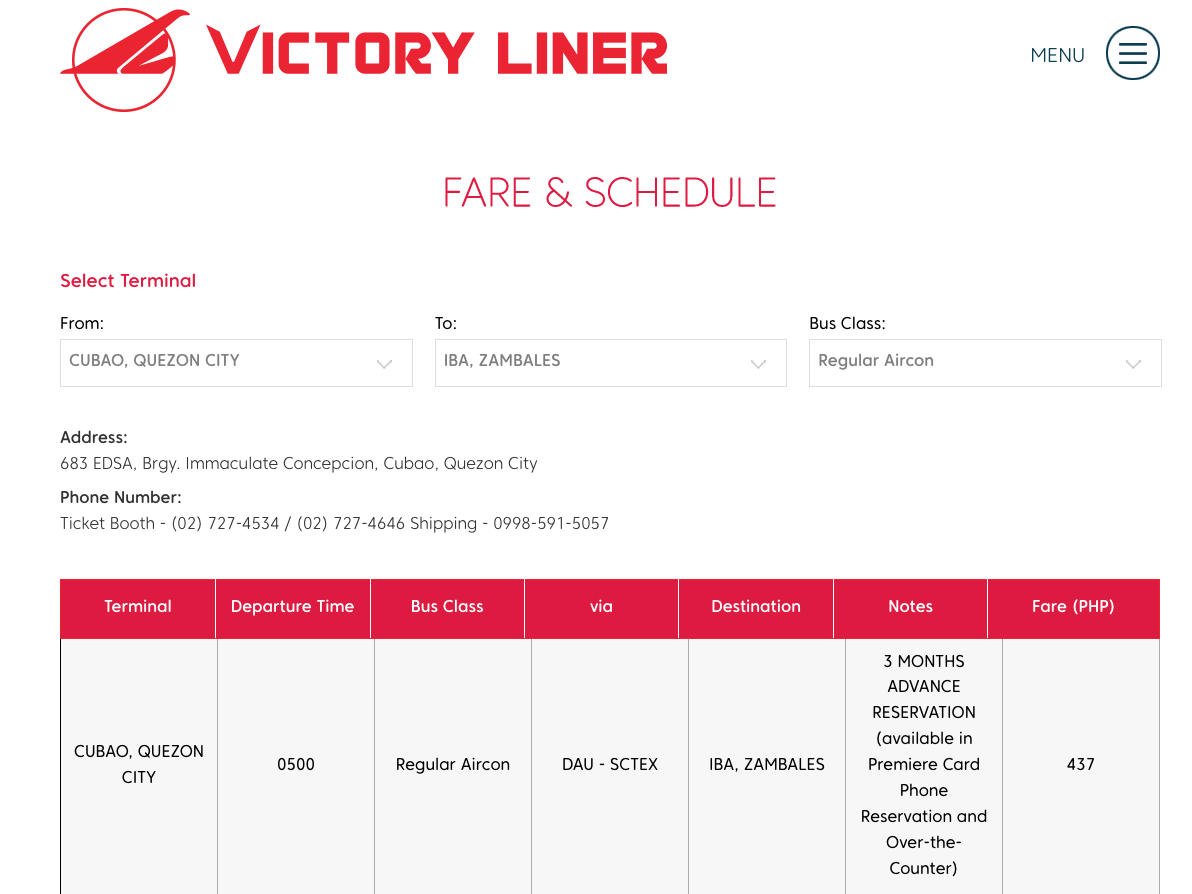This screenshot has width=1192, height=894.
Task: Click the chevron in Regular Aircon field
Action: (1133, 364)
